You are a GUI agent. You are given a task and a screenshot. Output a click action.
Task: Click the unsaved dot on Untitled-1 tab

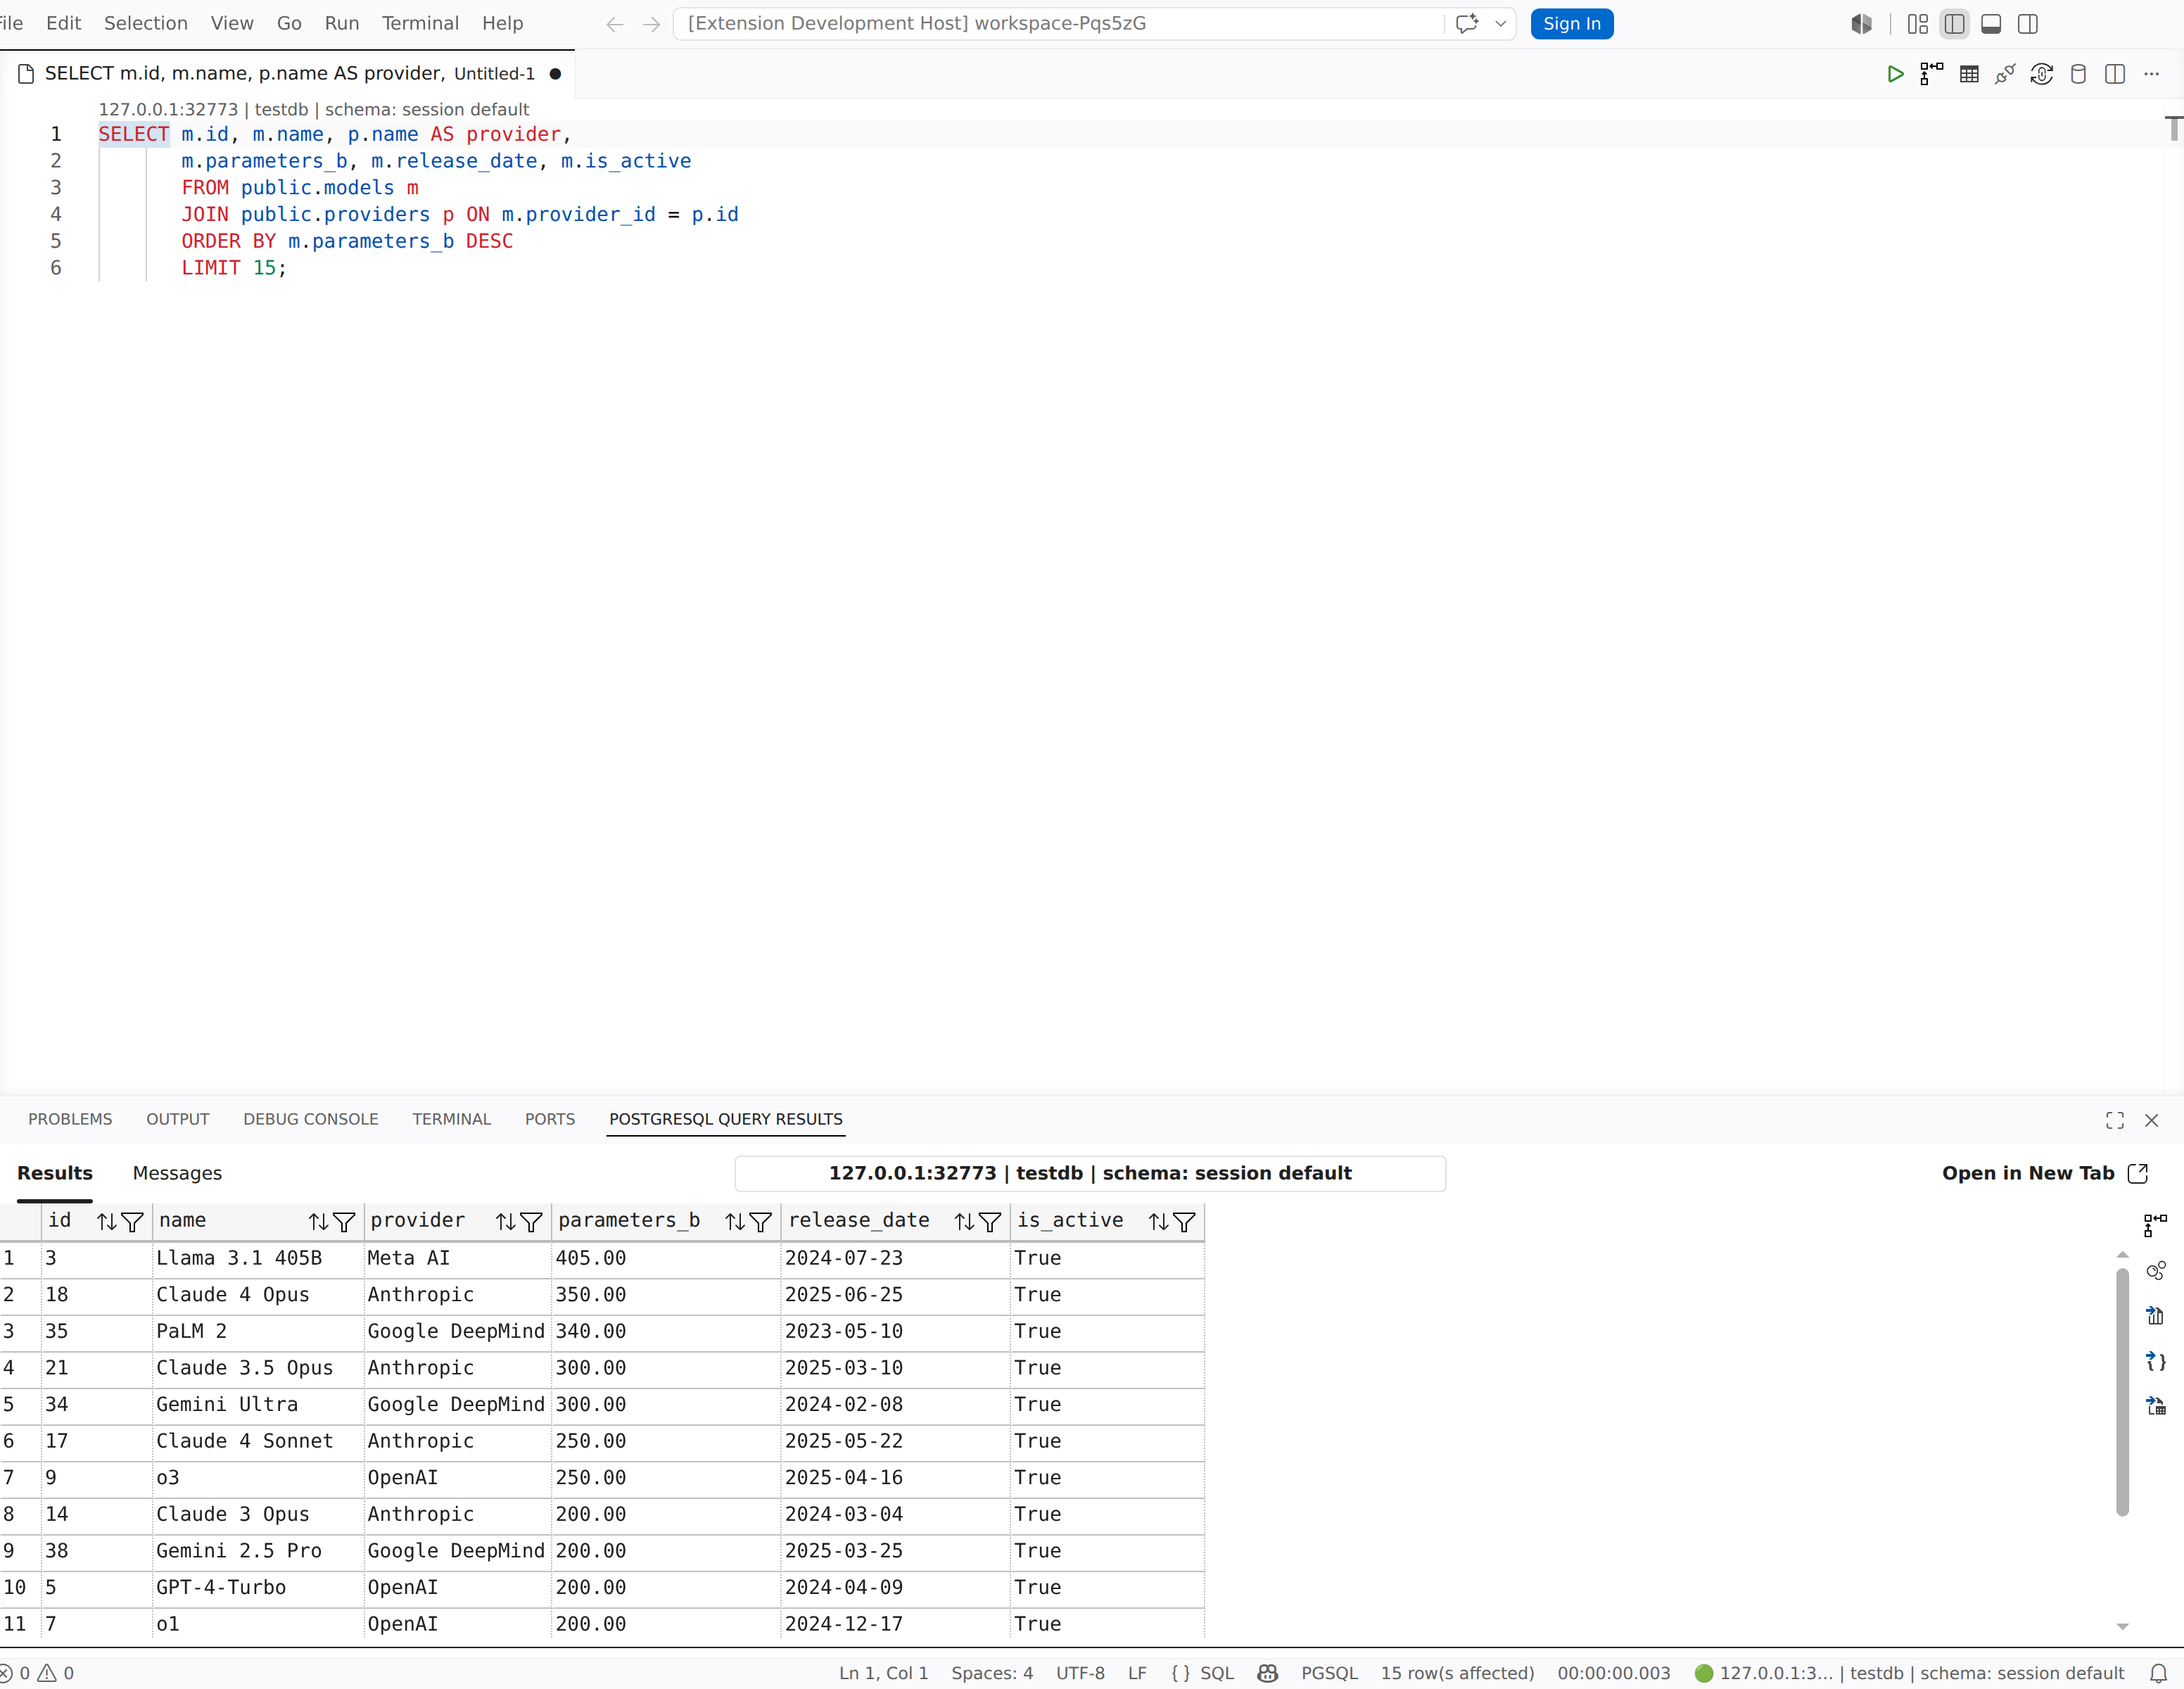pyautogui.click(x=555, y=74)
